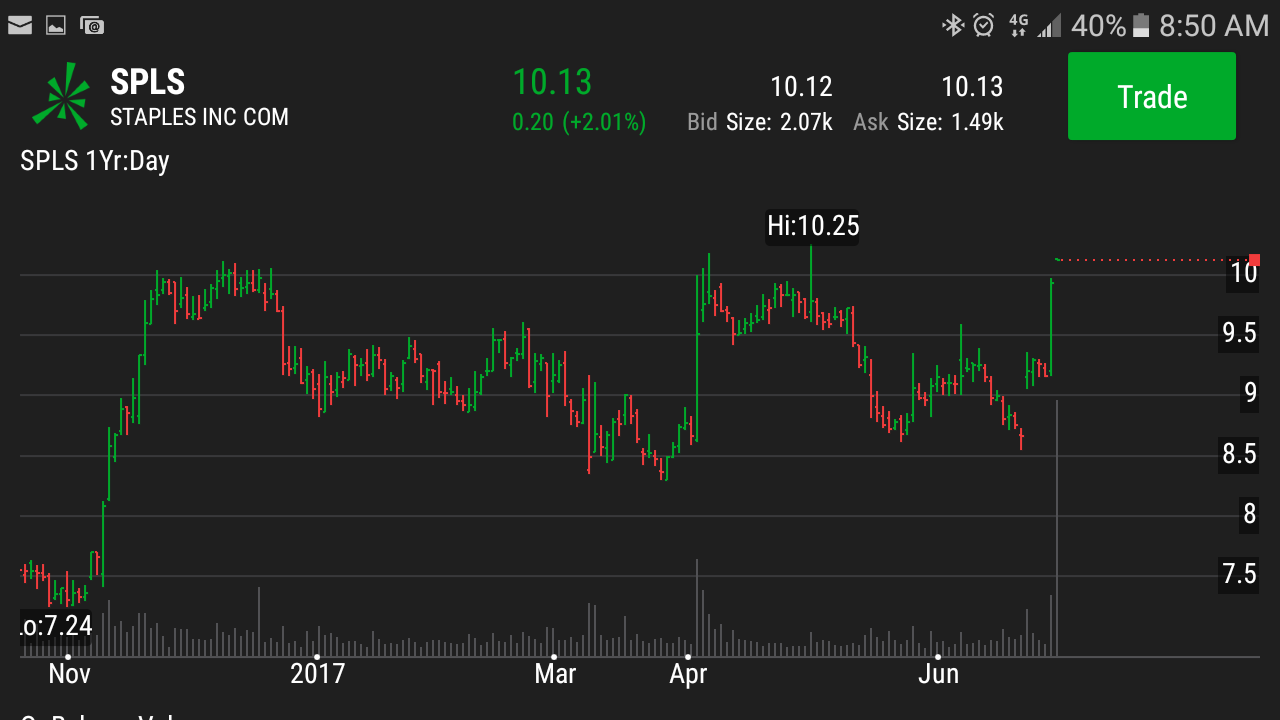The height and width of the screenshot is (720, 1280).
Task: Tap the green Staples starburst logo
Action: pyautogui.click(x=61, y=96)
